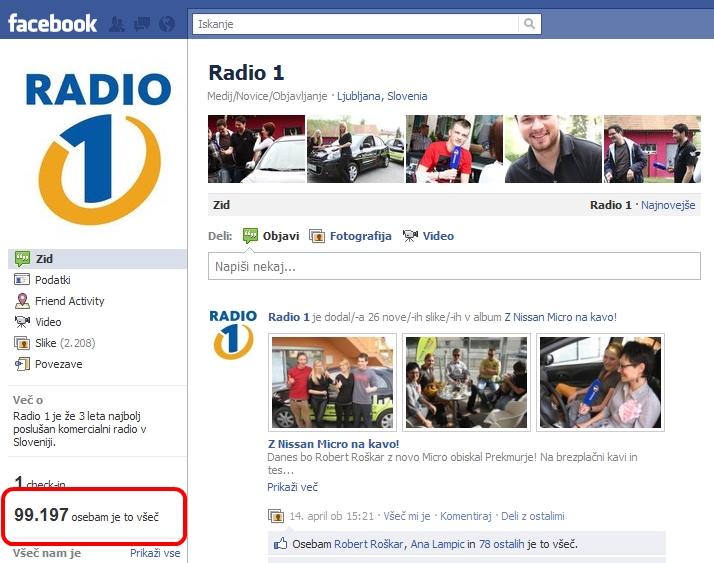
Task: Select the Zid tab in sidebar
Action: (97, 259)
